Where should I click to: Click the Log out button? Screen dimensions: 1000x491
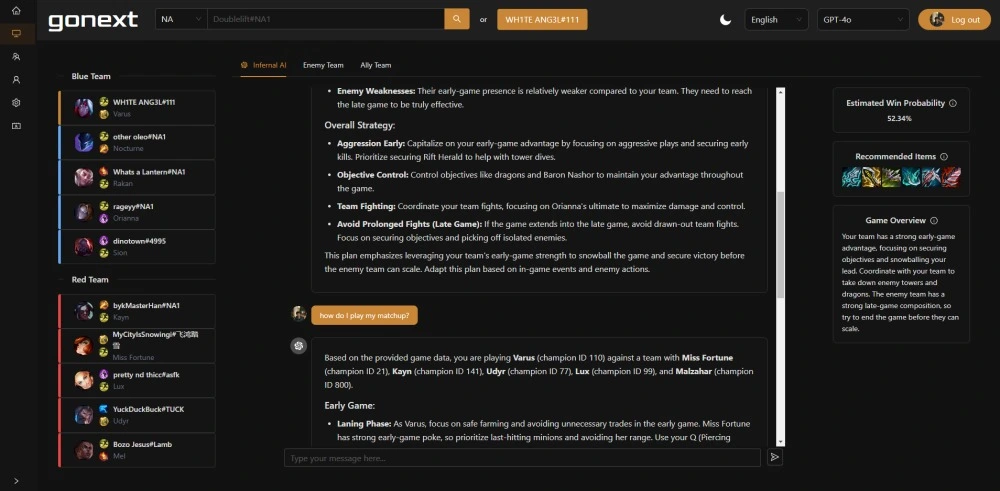[x=954, y=20]
